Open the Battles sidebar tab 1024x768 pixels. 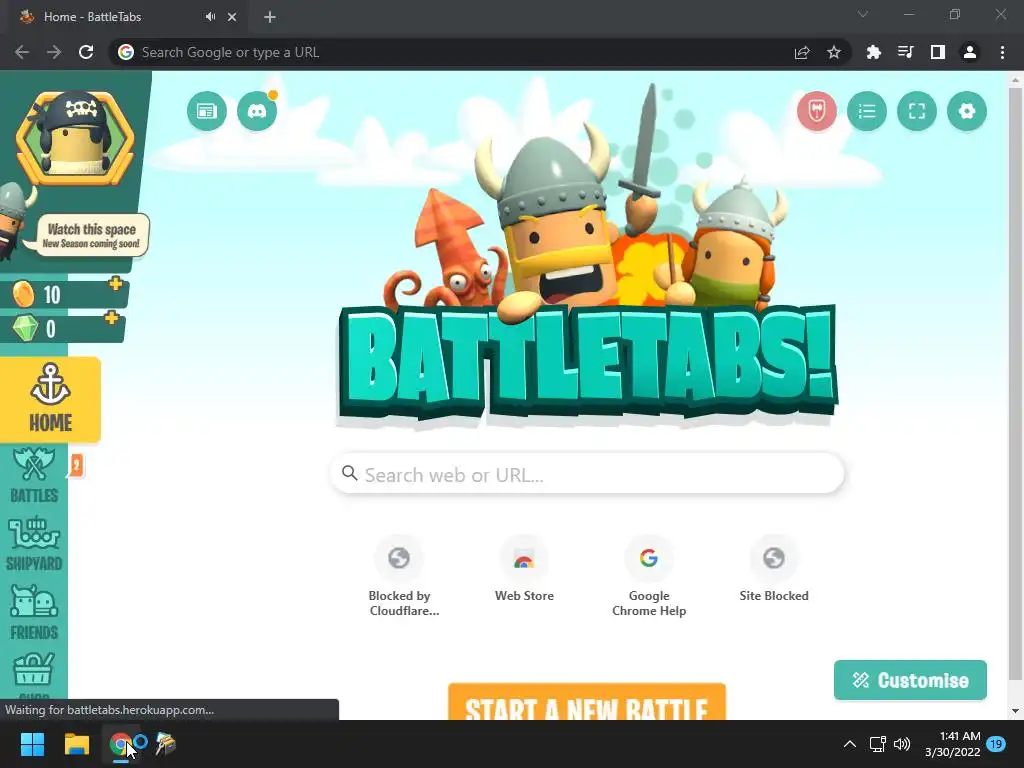(x=34, y=475)
